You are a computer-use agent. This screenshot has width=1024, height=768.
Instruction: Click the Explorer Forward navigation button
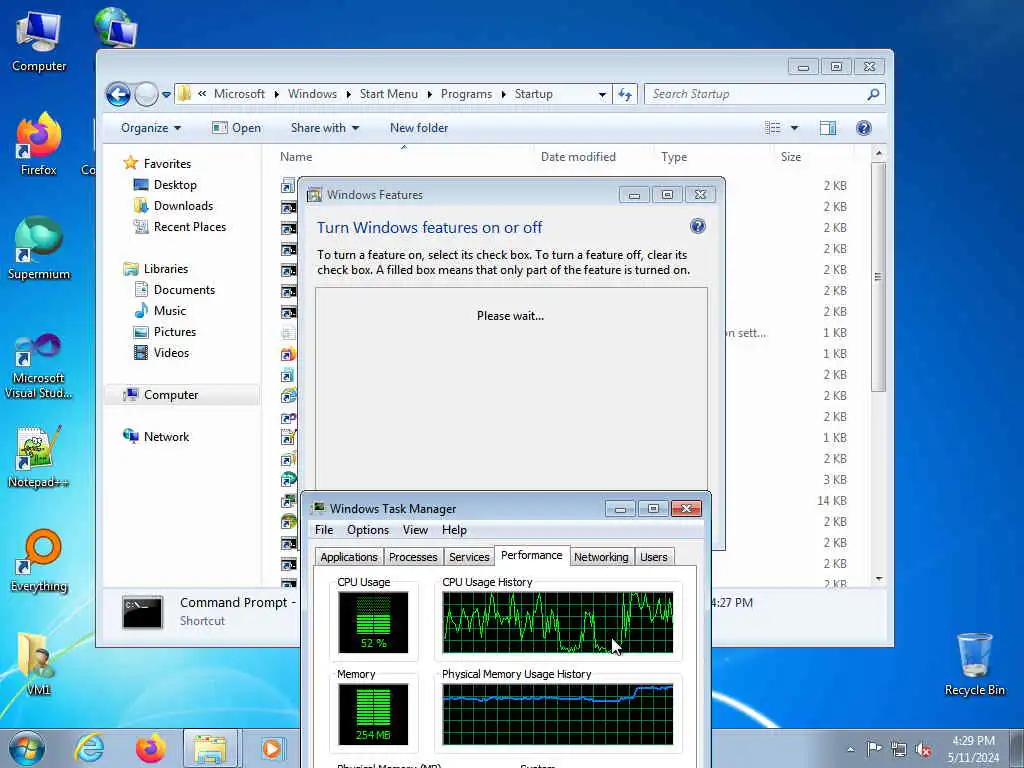tap(146, 95)
